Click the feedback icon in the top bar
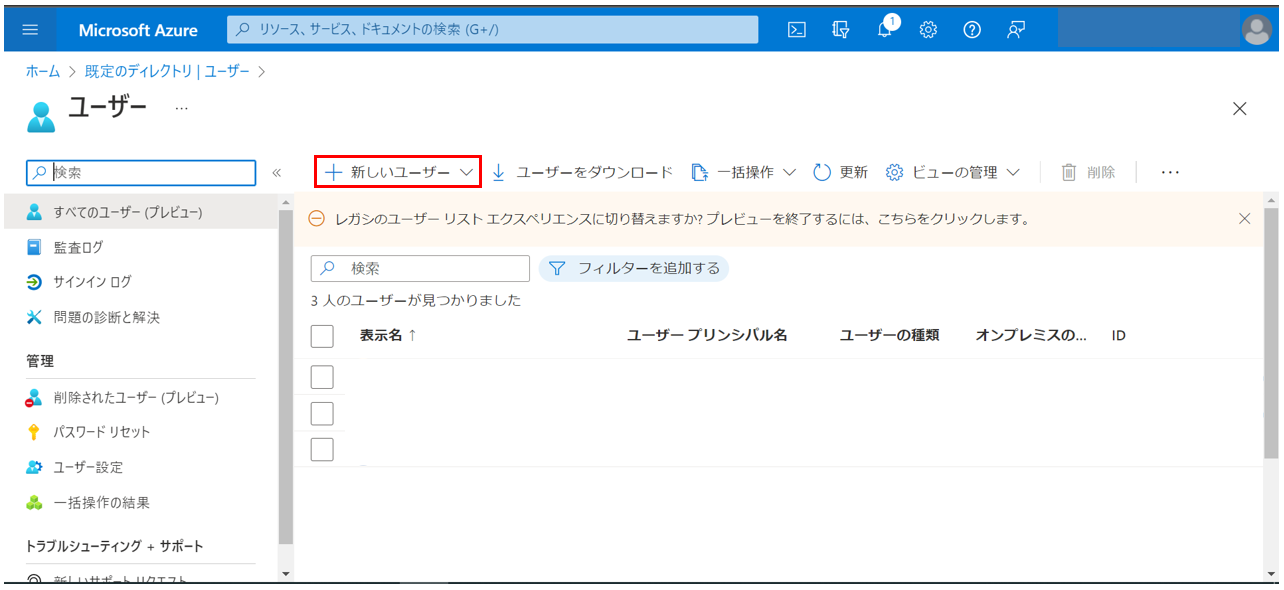This screenshot has width=1284, height=590. 1015,30
